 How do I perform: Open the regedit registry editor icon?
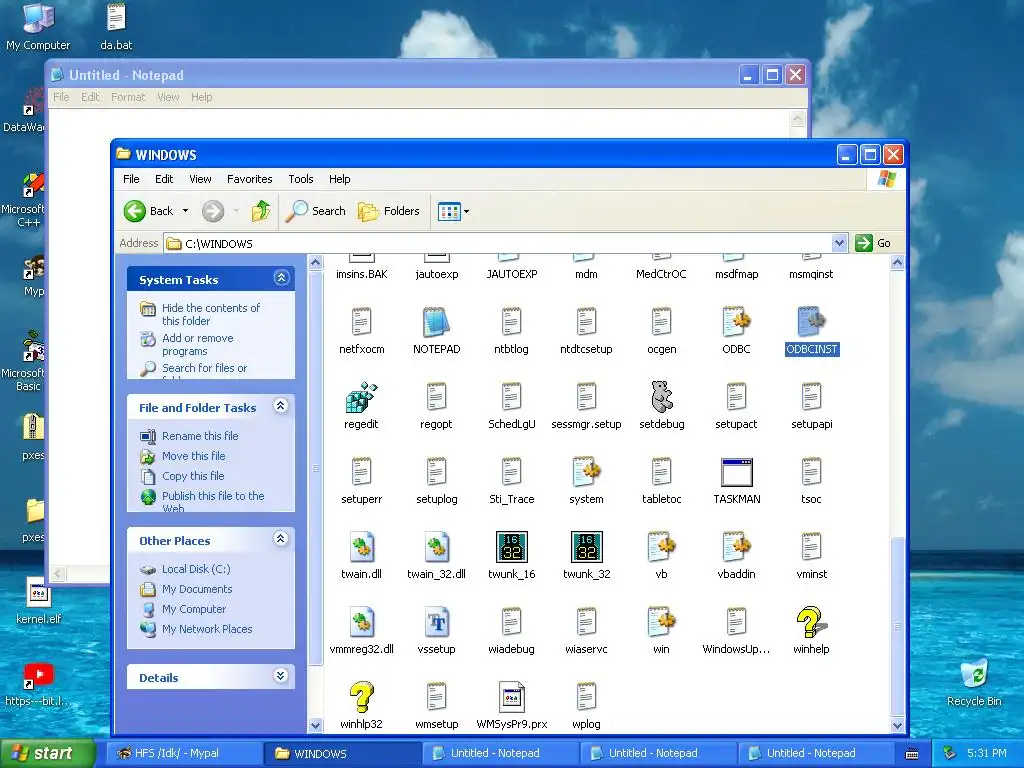[361, 397]
